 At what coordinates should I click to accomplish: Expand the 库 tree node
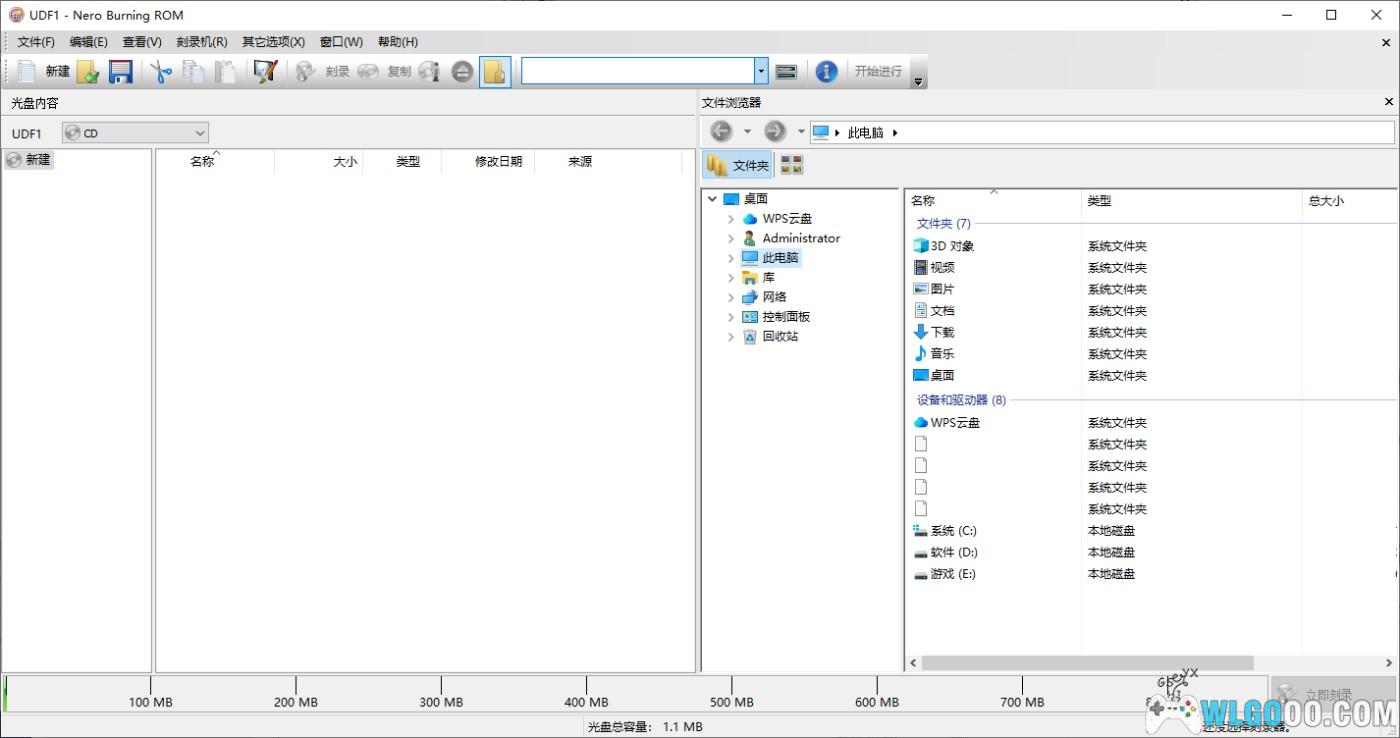pos(731,277)
